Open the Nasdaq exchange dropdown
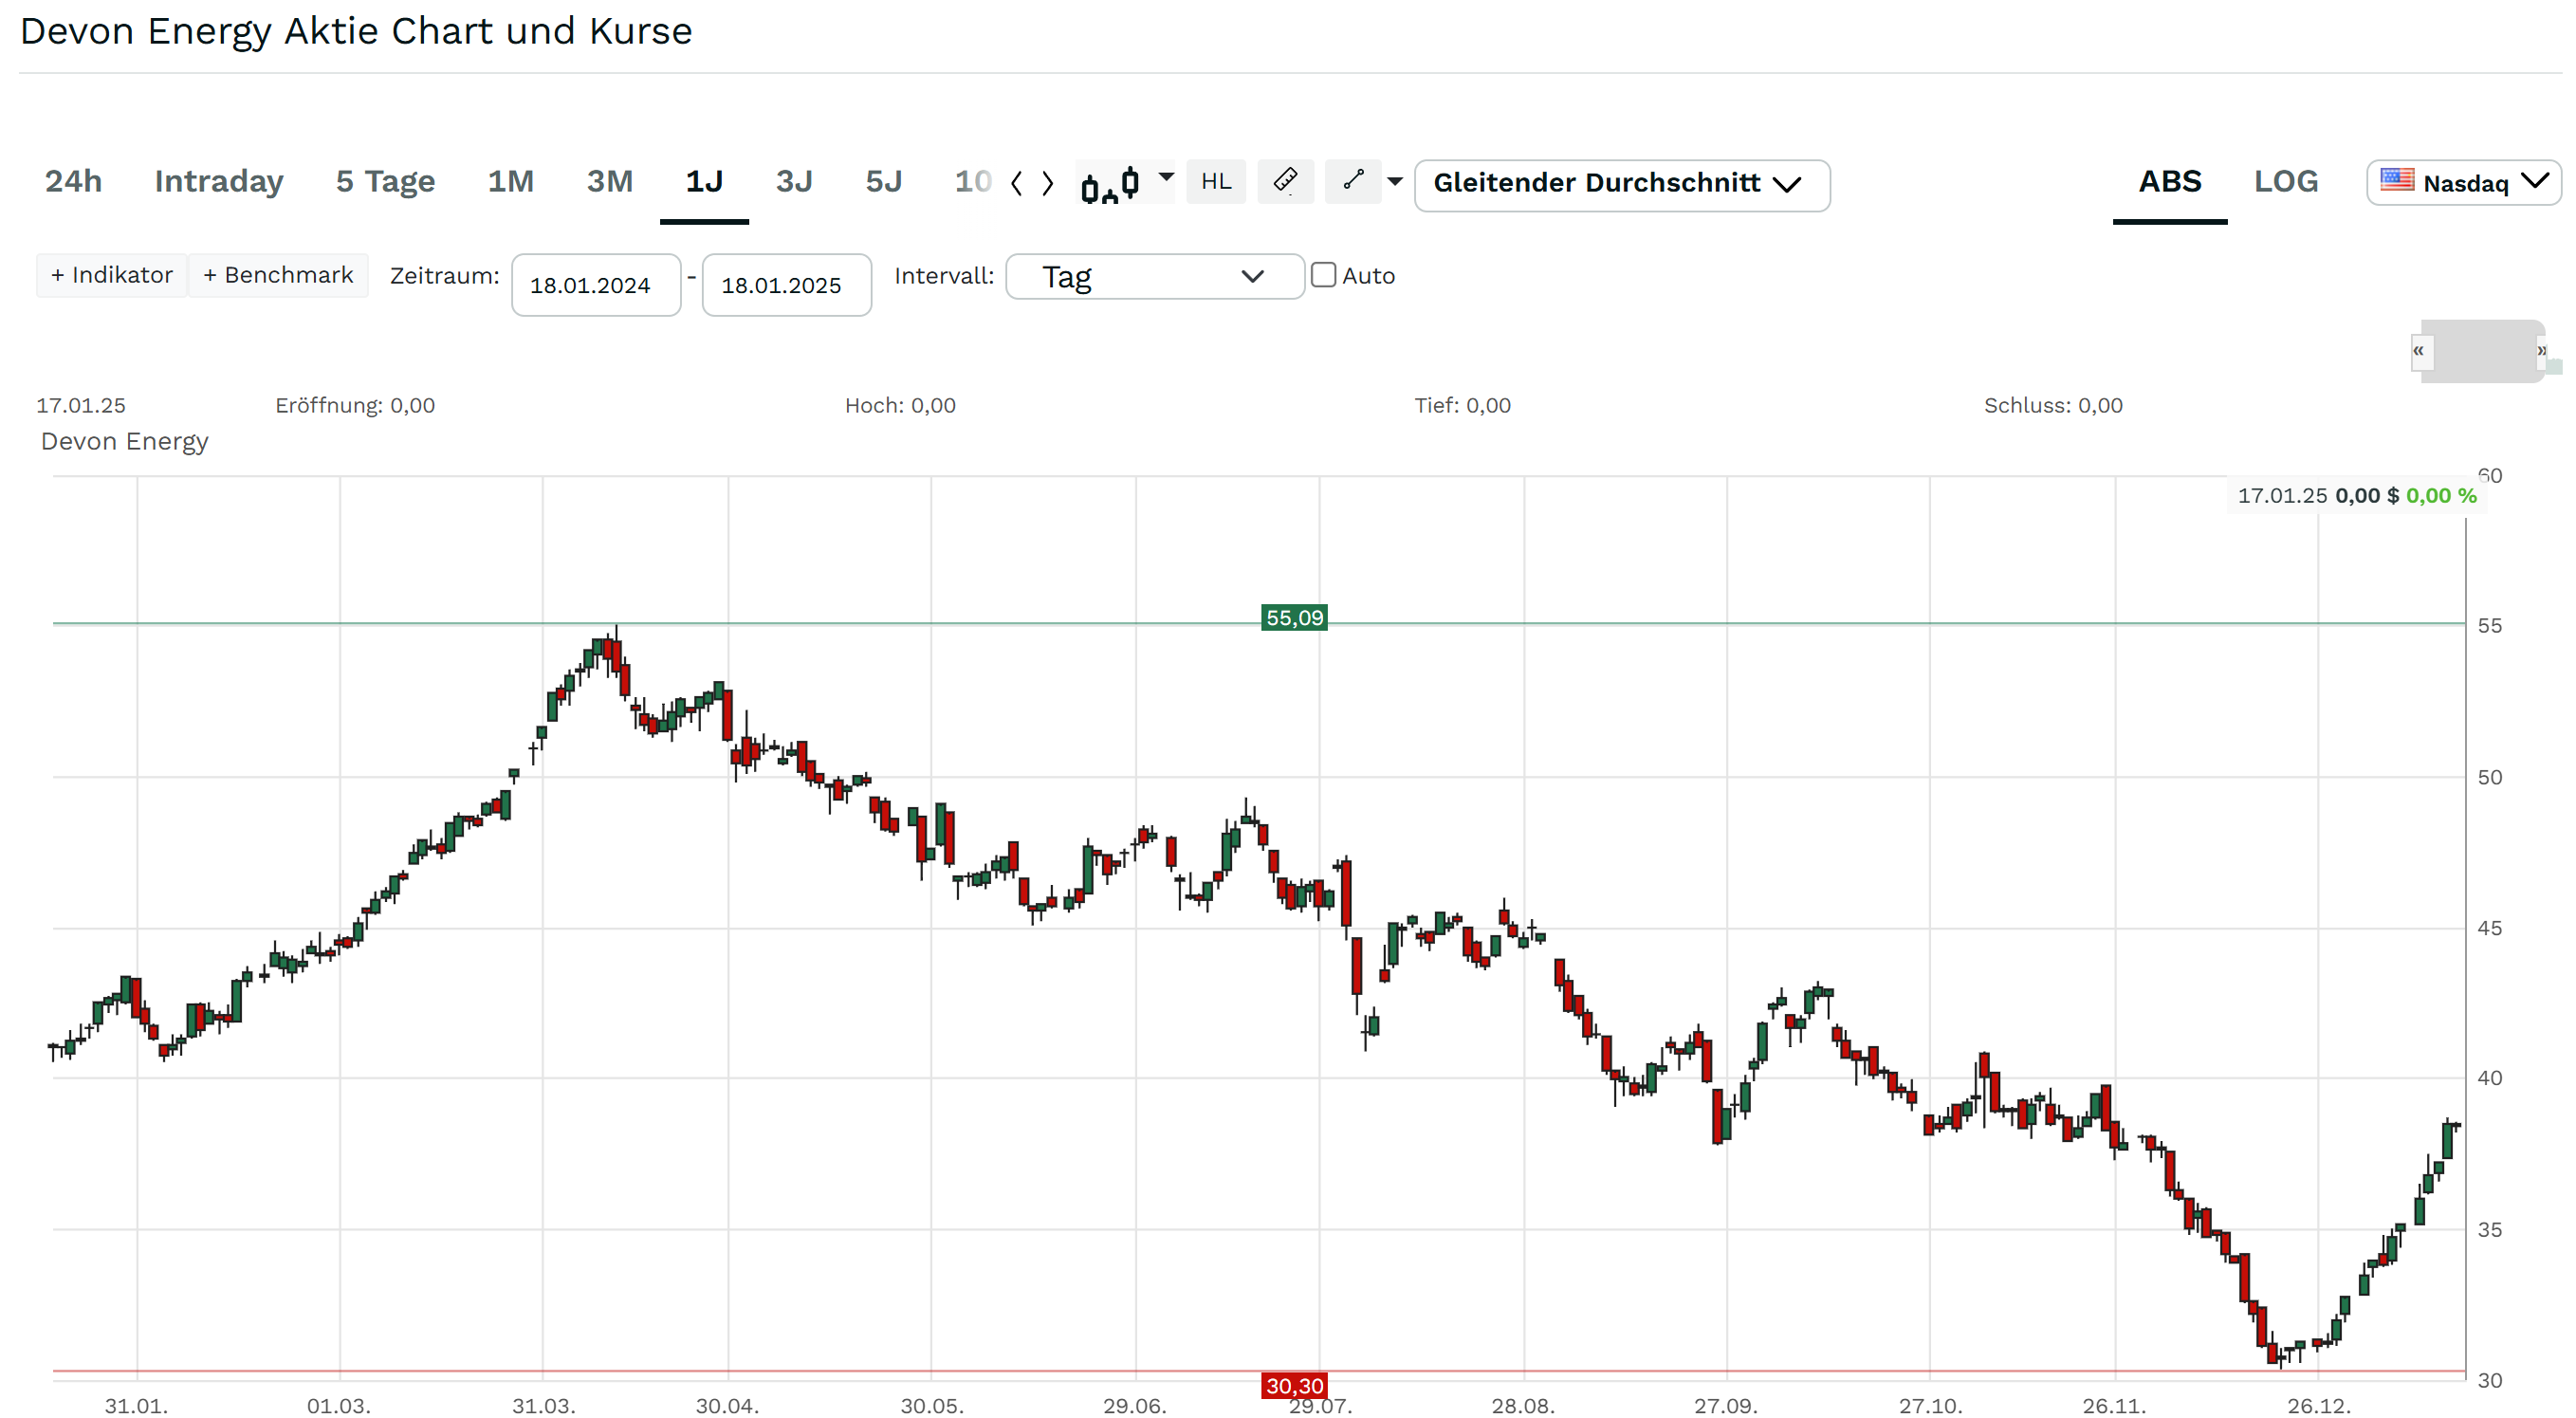Screen dimensions: 2576x1418 point(2463,183)
